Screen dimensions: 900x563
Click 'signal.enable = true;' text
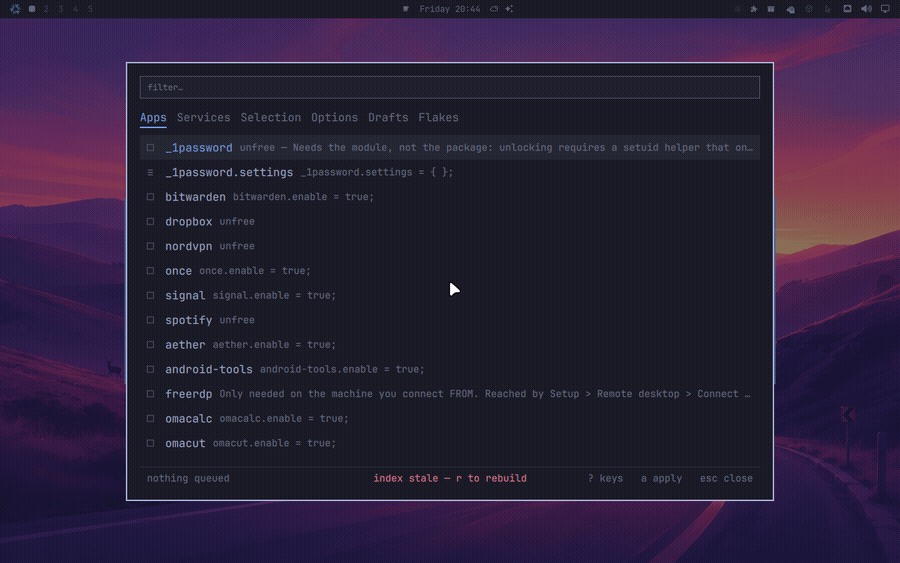(274, 296)
